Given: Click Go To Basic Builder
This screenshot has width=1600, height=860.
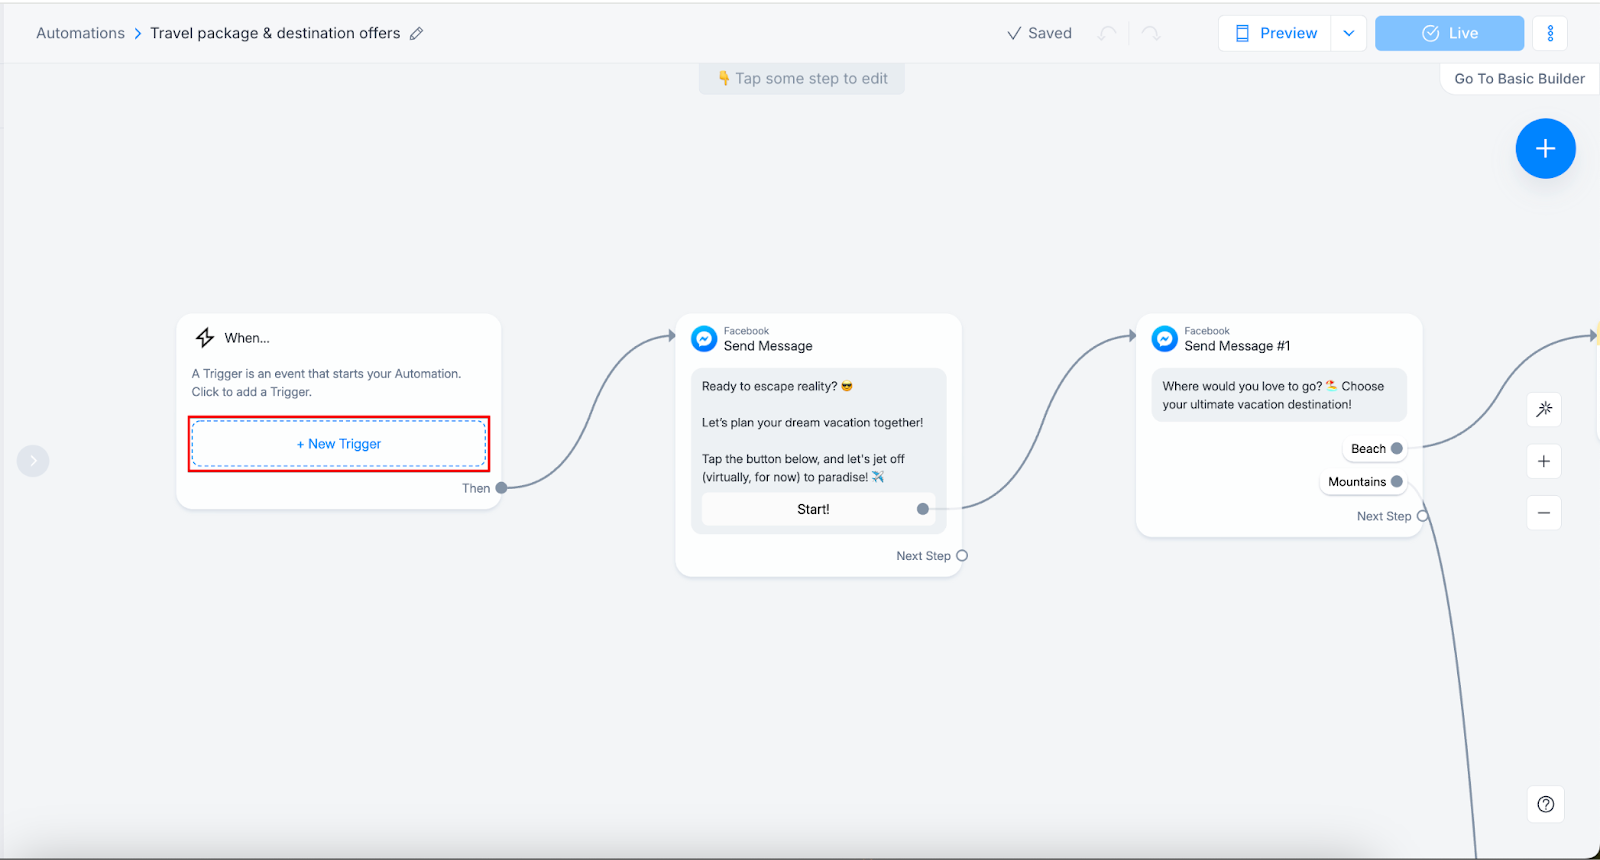Looking at the screenshot, I should point(1519,79).
